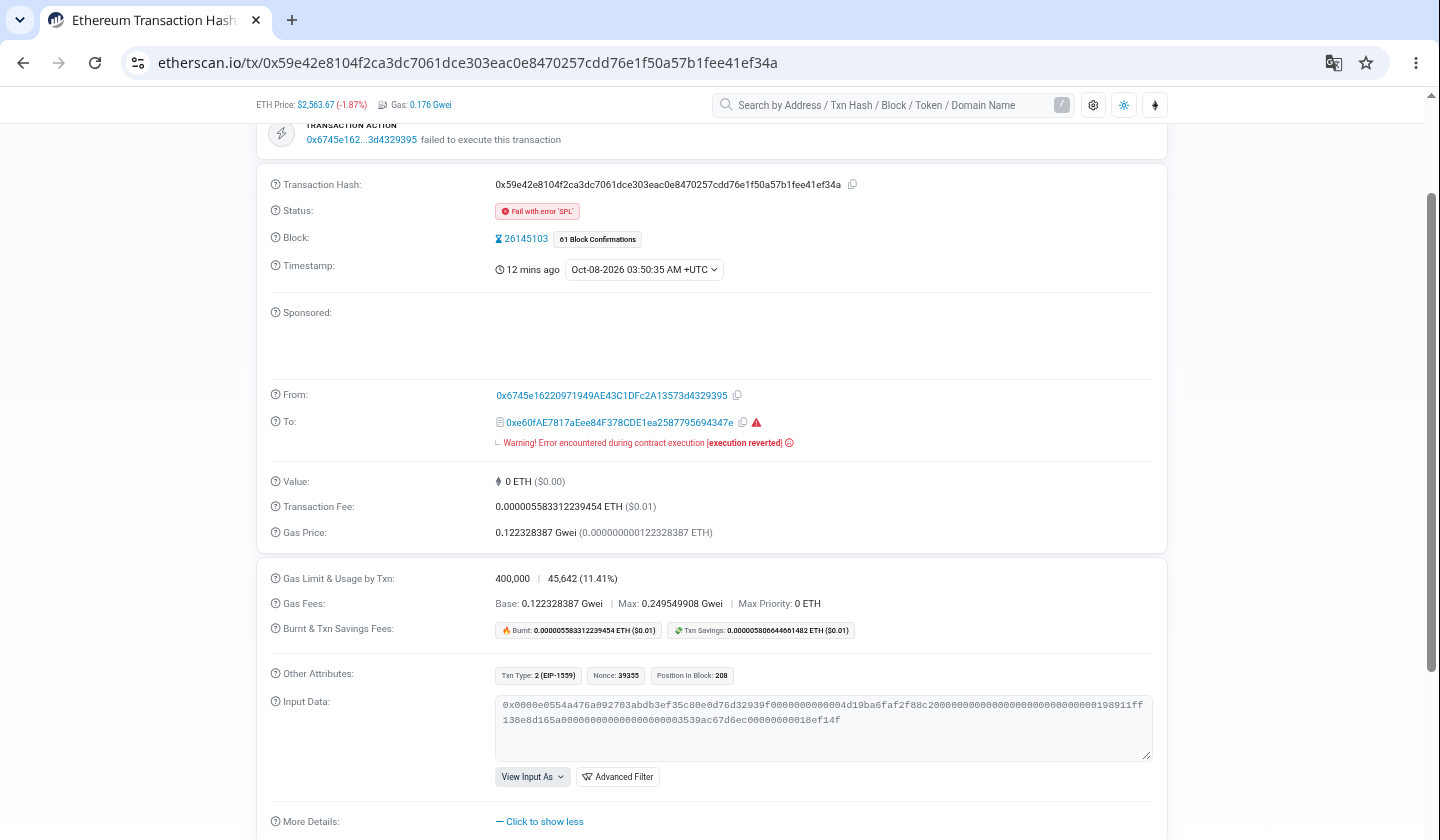Viewport: 1440px width, 840px height.
Task: Click the red warning triangle beside To address
Action: coord(756,423)
